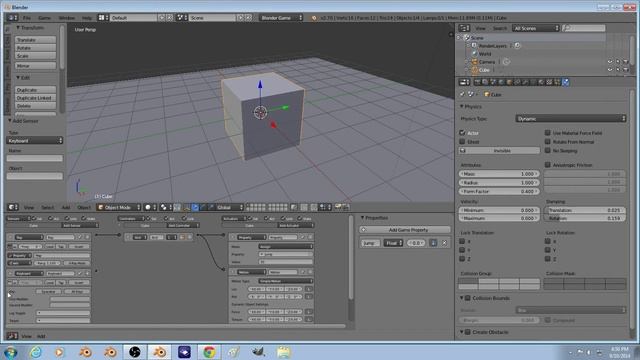Open the Keyboard sensor type dropdown
Screen dimensions: 640x360
35,140
